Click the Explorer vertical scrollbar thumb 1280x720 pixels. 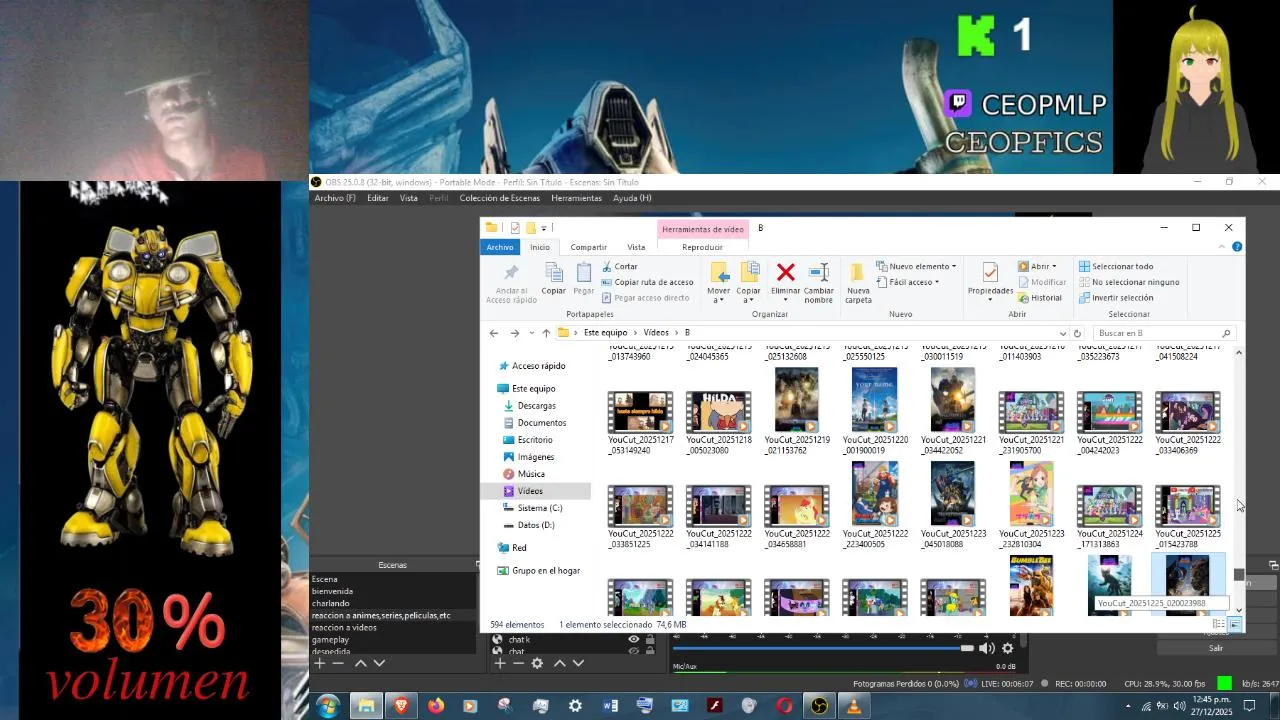[1239, 574]
